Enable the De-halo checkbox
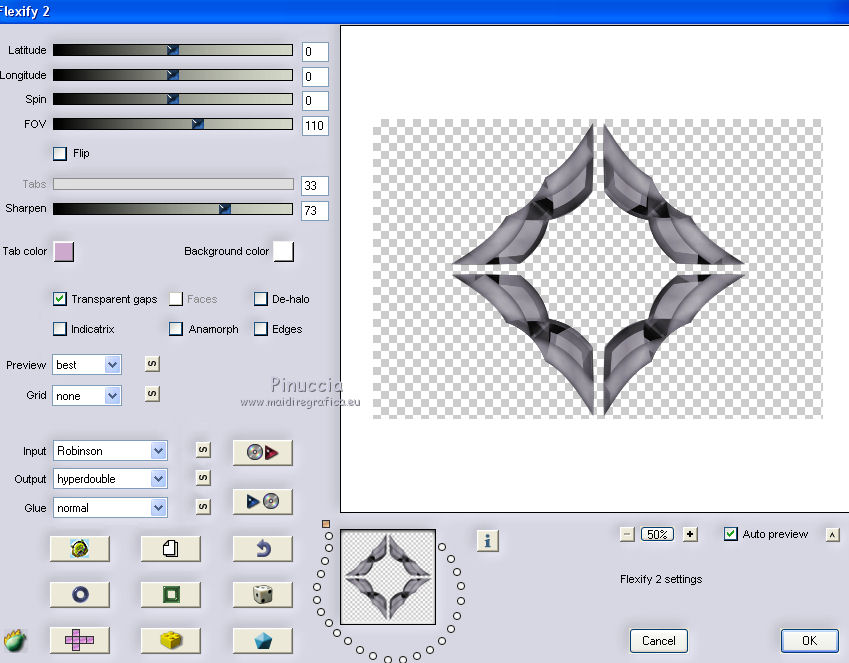The width and height of the screenshot is (849, 663). 260,299
